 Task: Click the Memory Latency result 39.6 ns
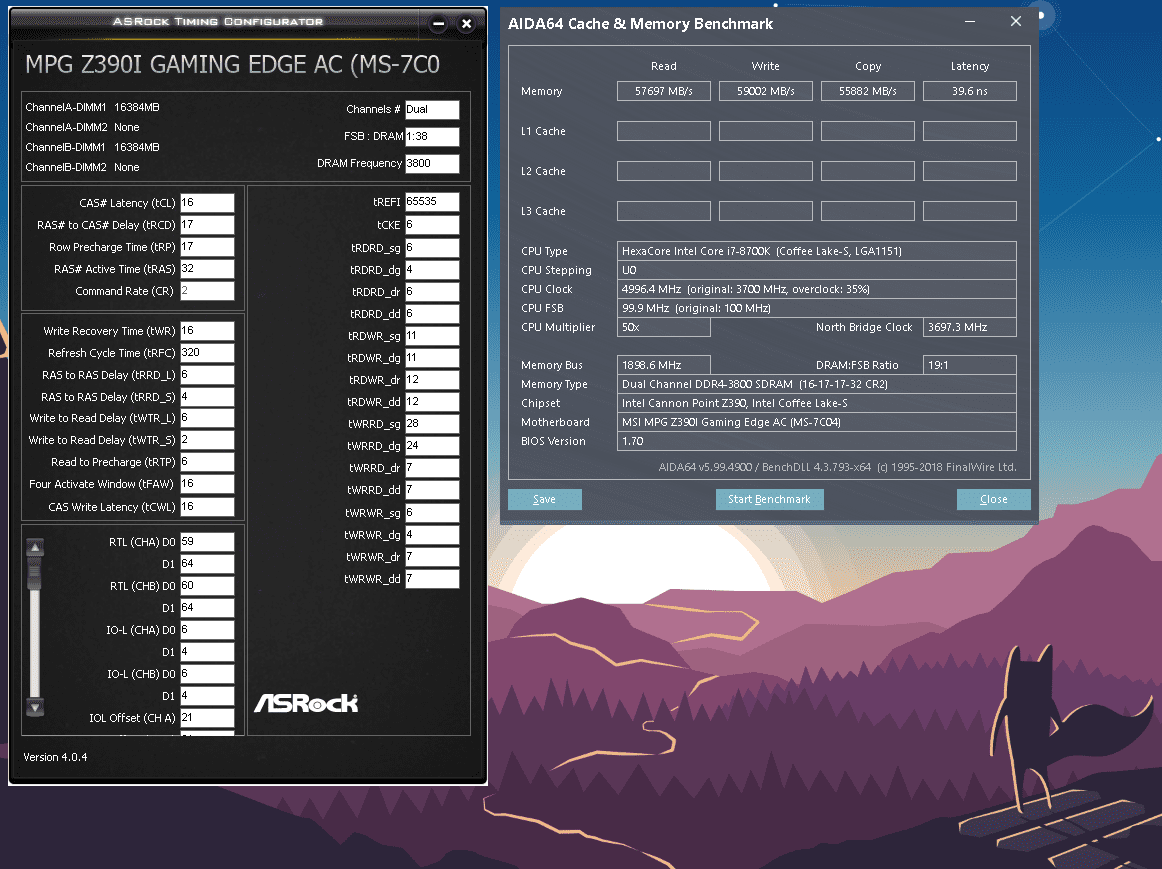(x=969, y=91)
